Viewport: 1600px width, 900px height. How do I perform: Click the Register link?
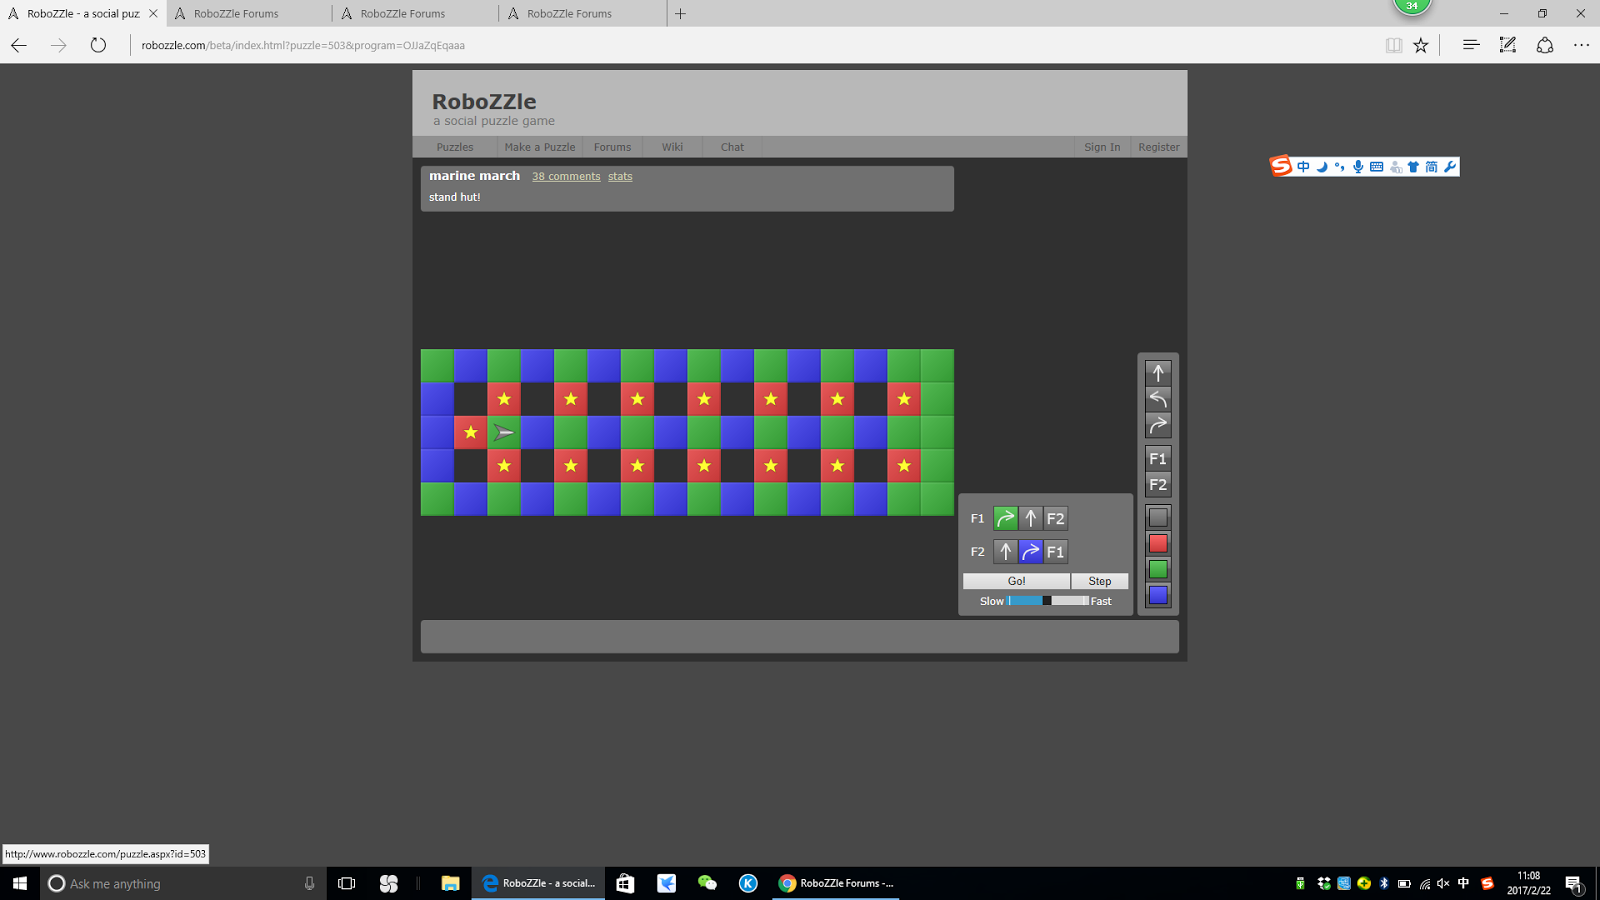point(1159,147)
